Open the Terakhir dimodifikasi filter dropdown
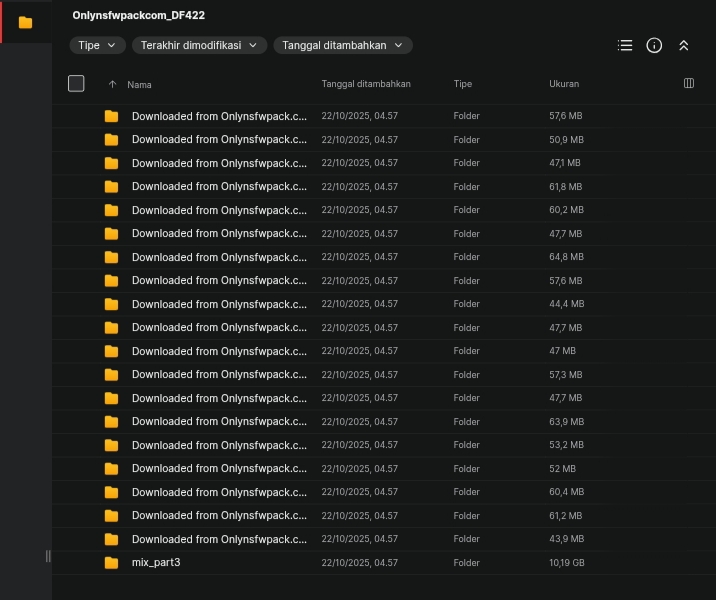This screenshot has height=600, width=716. click(199, 45)
